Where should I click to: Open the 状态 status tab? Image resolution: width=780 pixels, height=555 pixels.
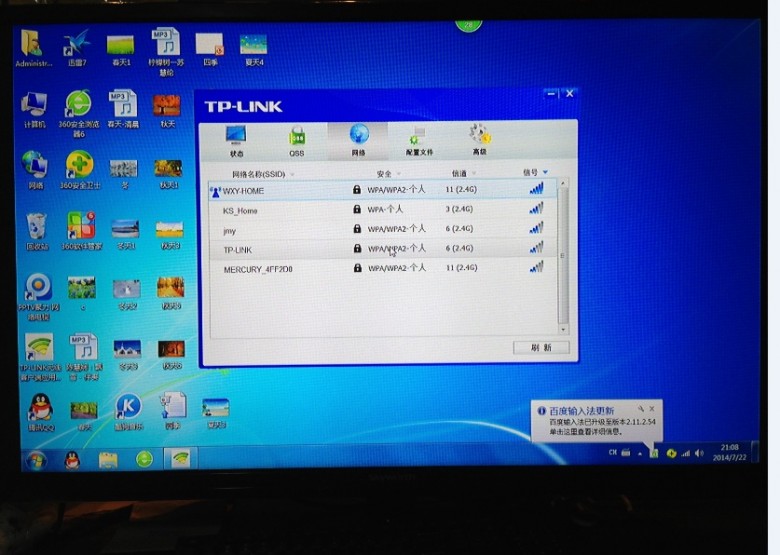coord(236,141)
